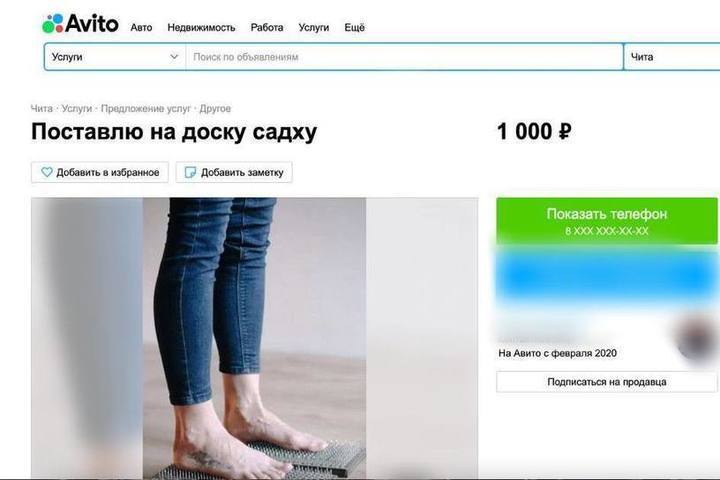The image size is (720, 480).
Task: Expand the Услуги category dropdown
Action: point(115,57)
